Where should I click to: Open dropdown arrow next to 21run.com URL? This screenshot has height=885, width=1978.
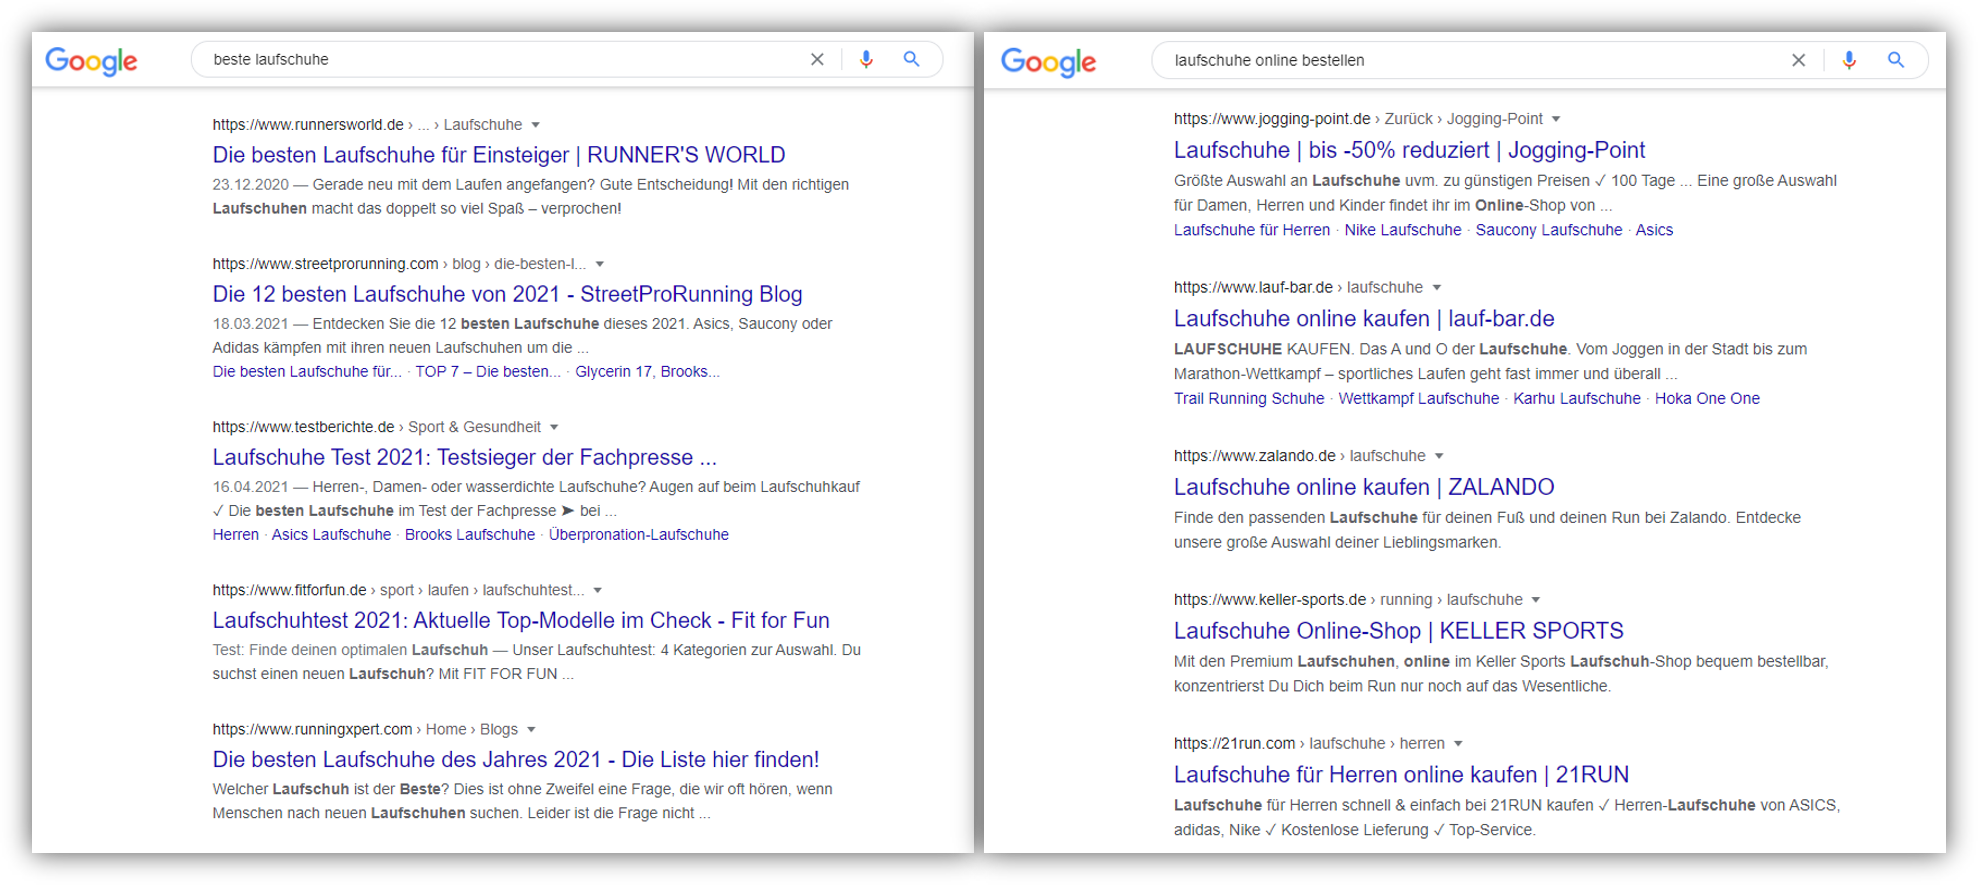point(1458,744)
